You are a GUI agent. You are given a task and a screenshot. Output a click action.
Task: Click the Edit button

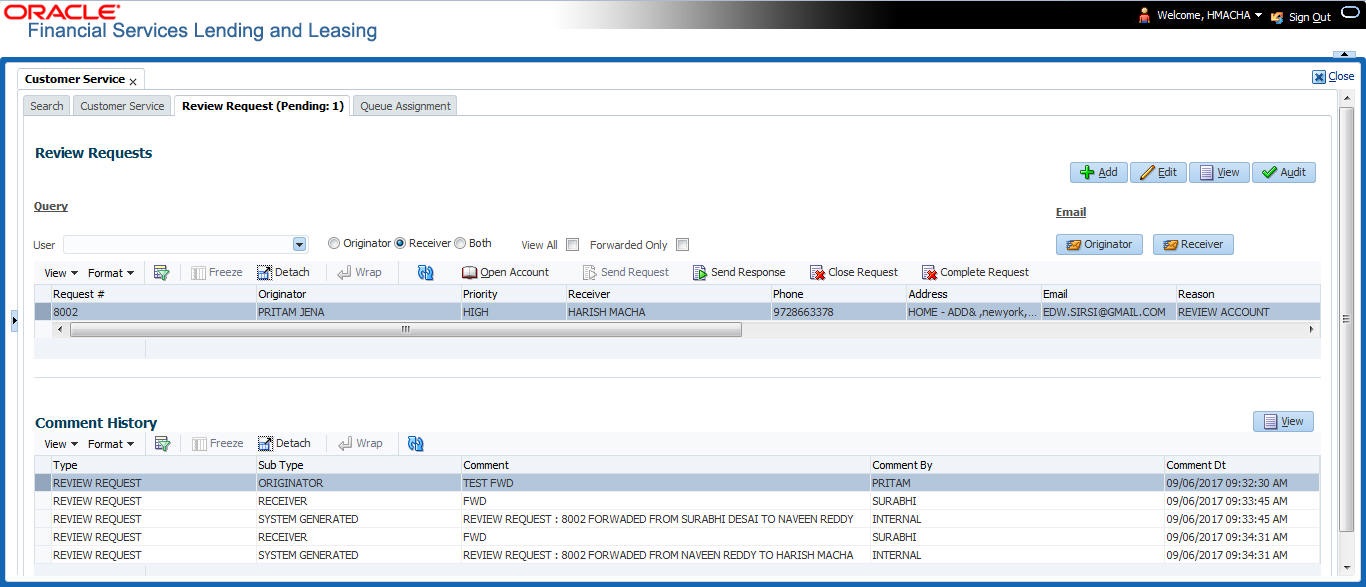point(1158,172)
